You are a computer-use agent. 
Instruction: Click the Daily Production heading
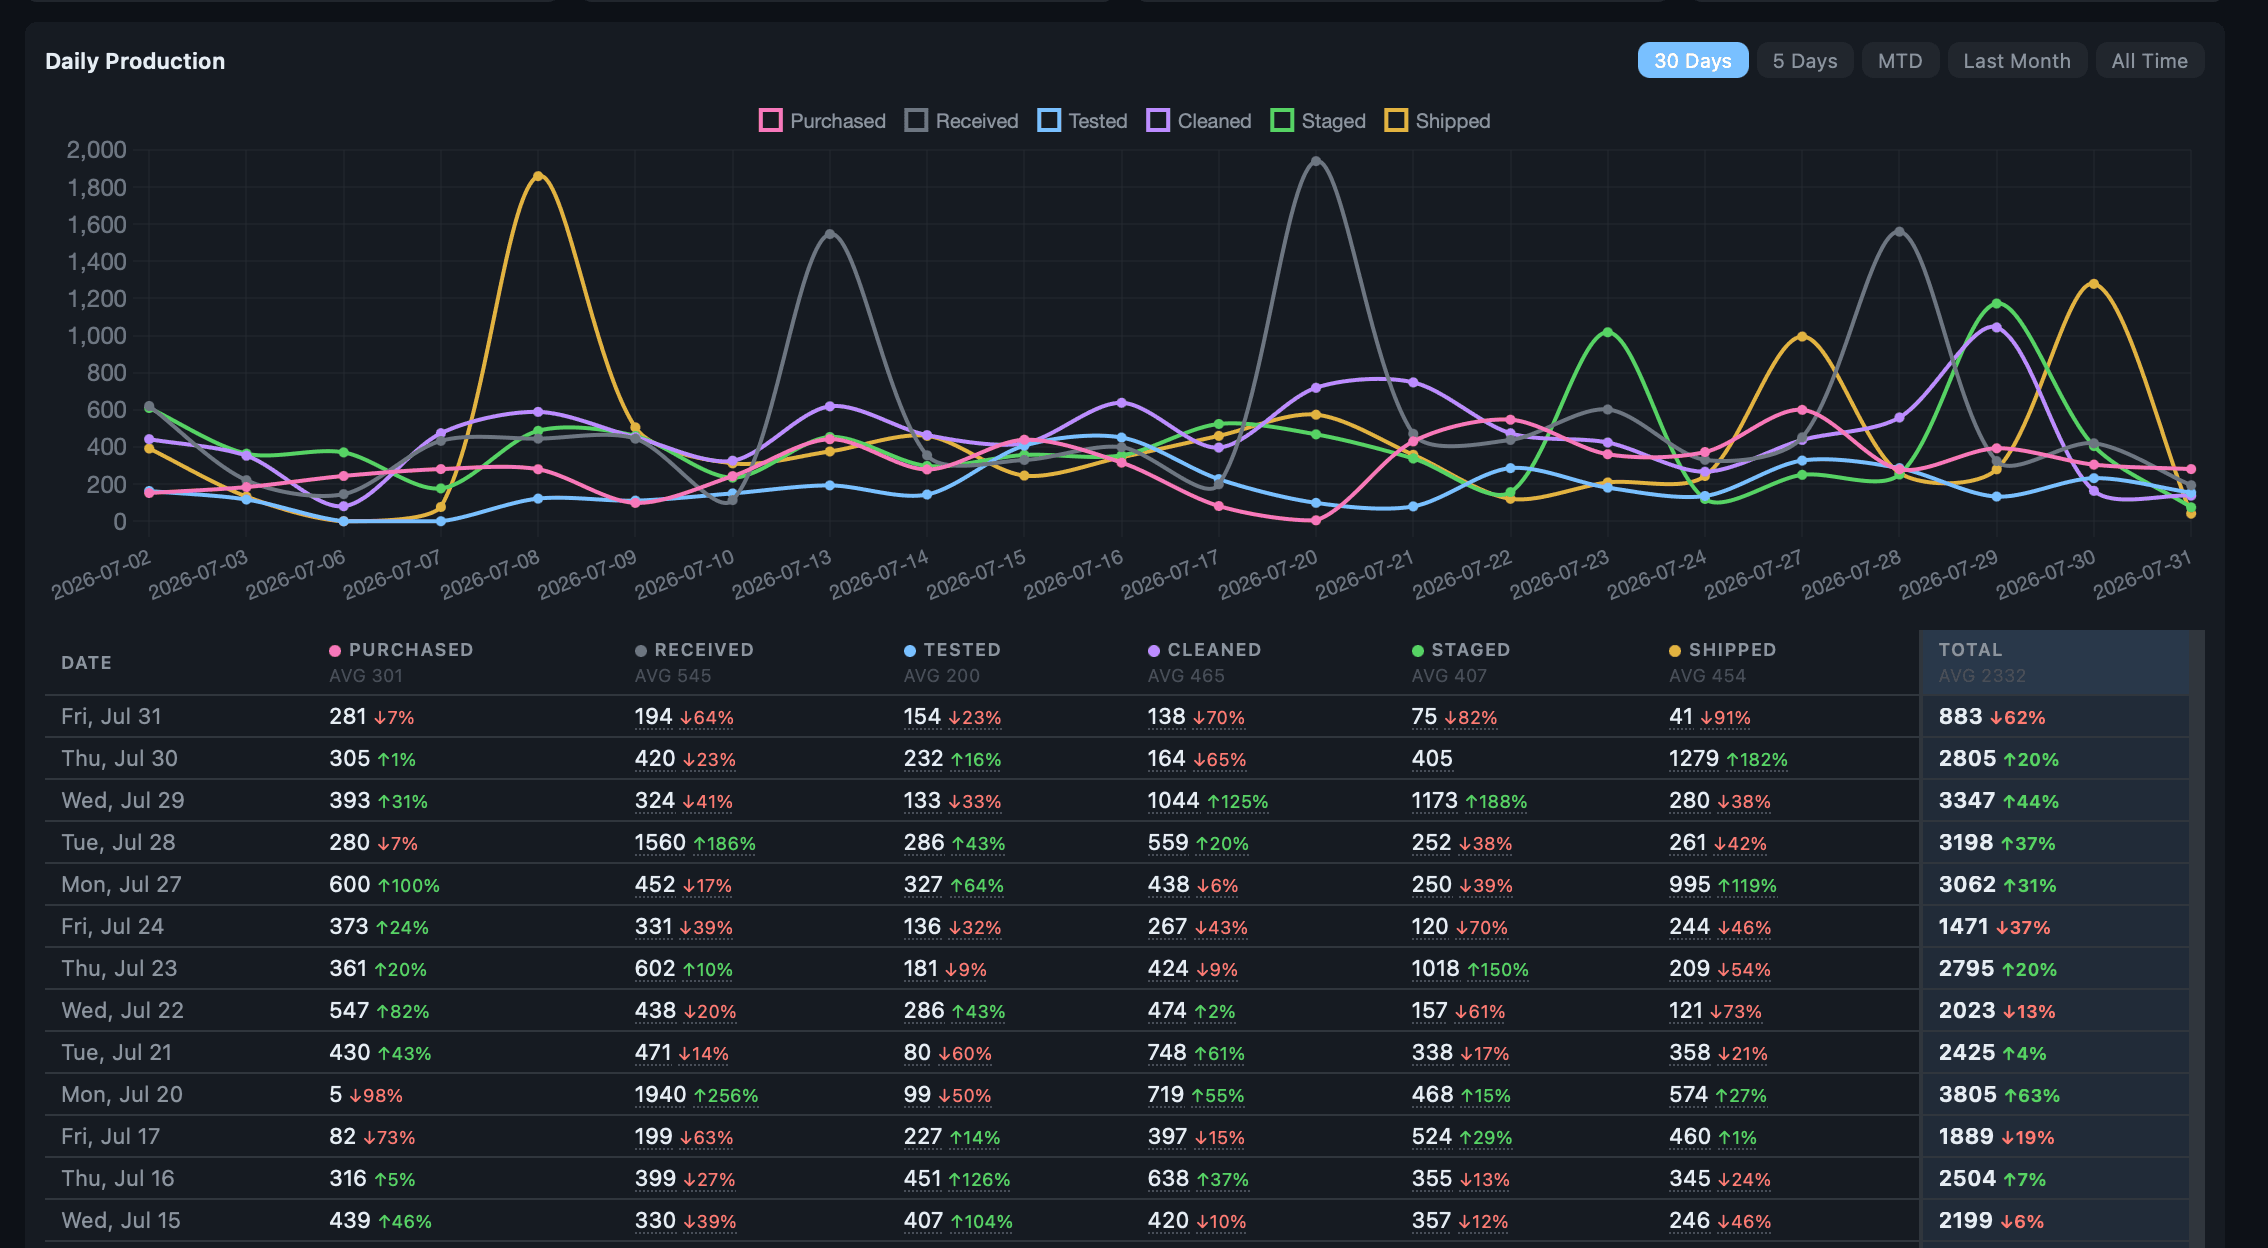click(135, 61)
